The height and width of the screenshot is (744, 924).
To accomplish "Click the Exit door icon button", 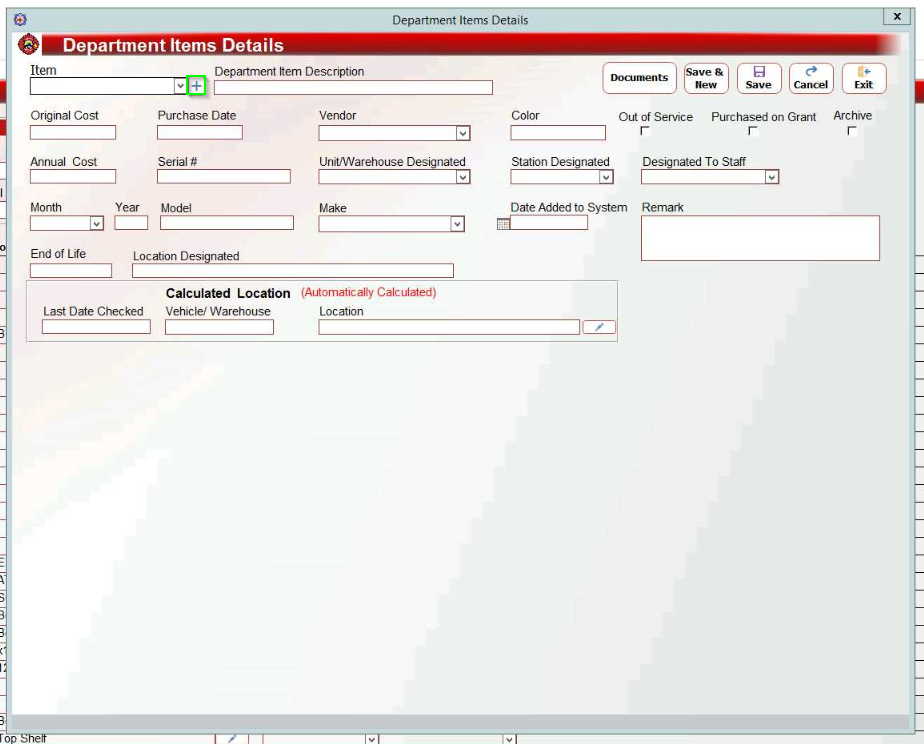I will click(x=863, y=78).
